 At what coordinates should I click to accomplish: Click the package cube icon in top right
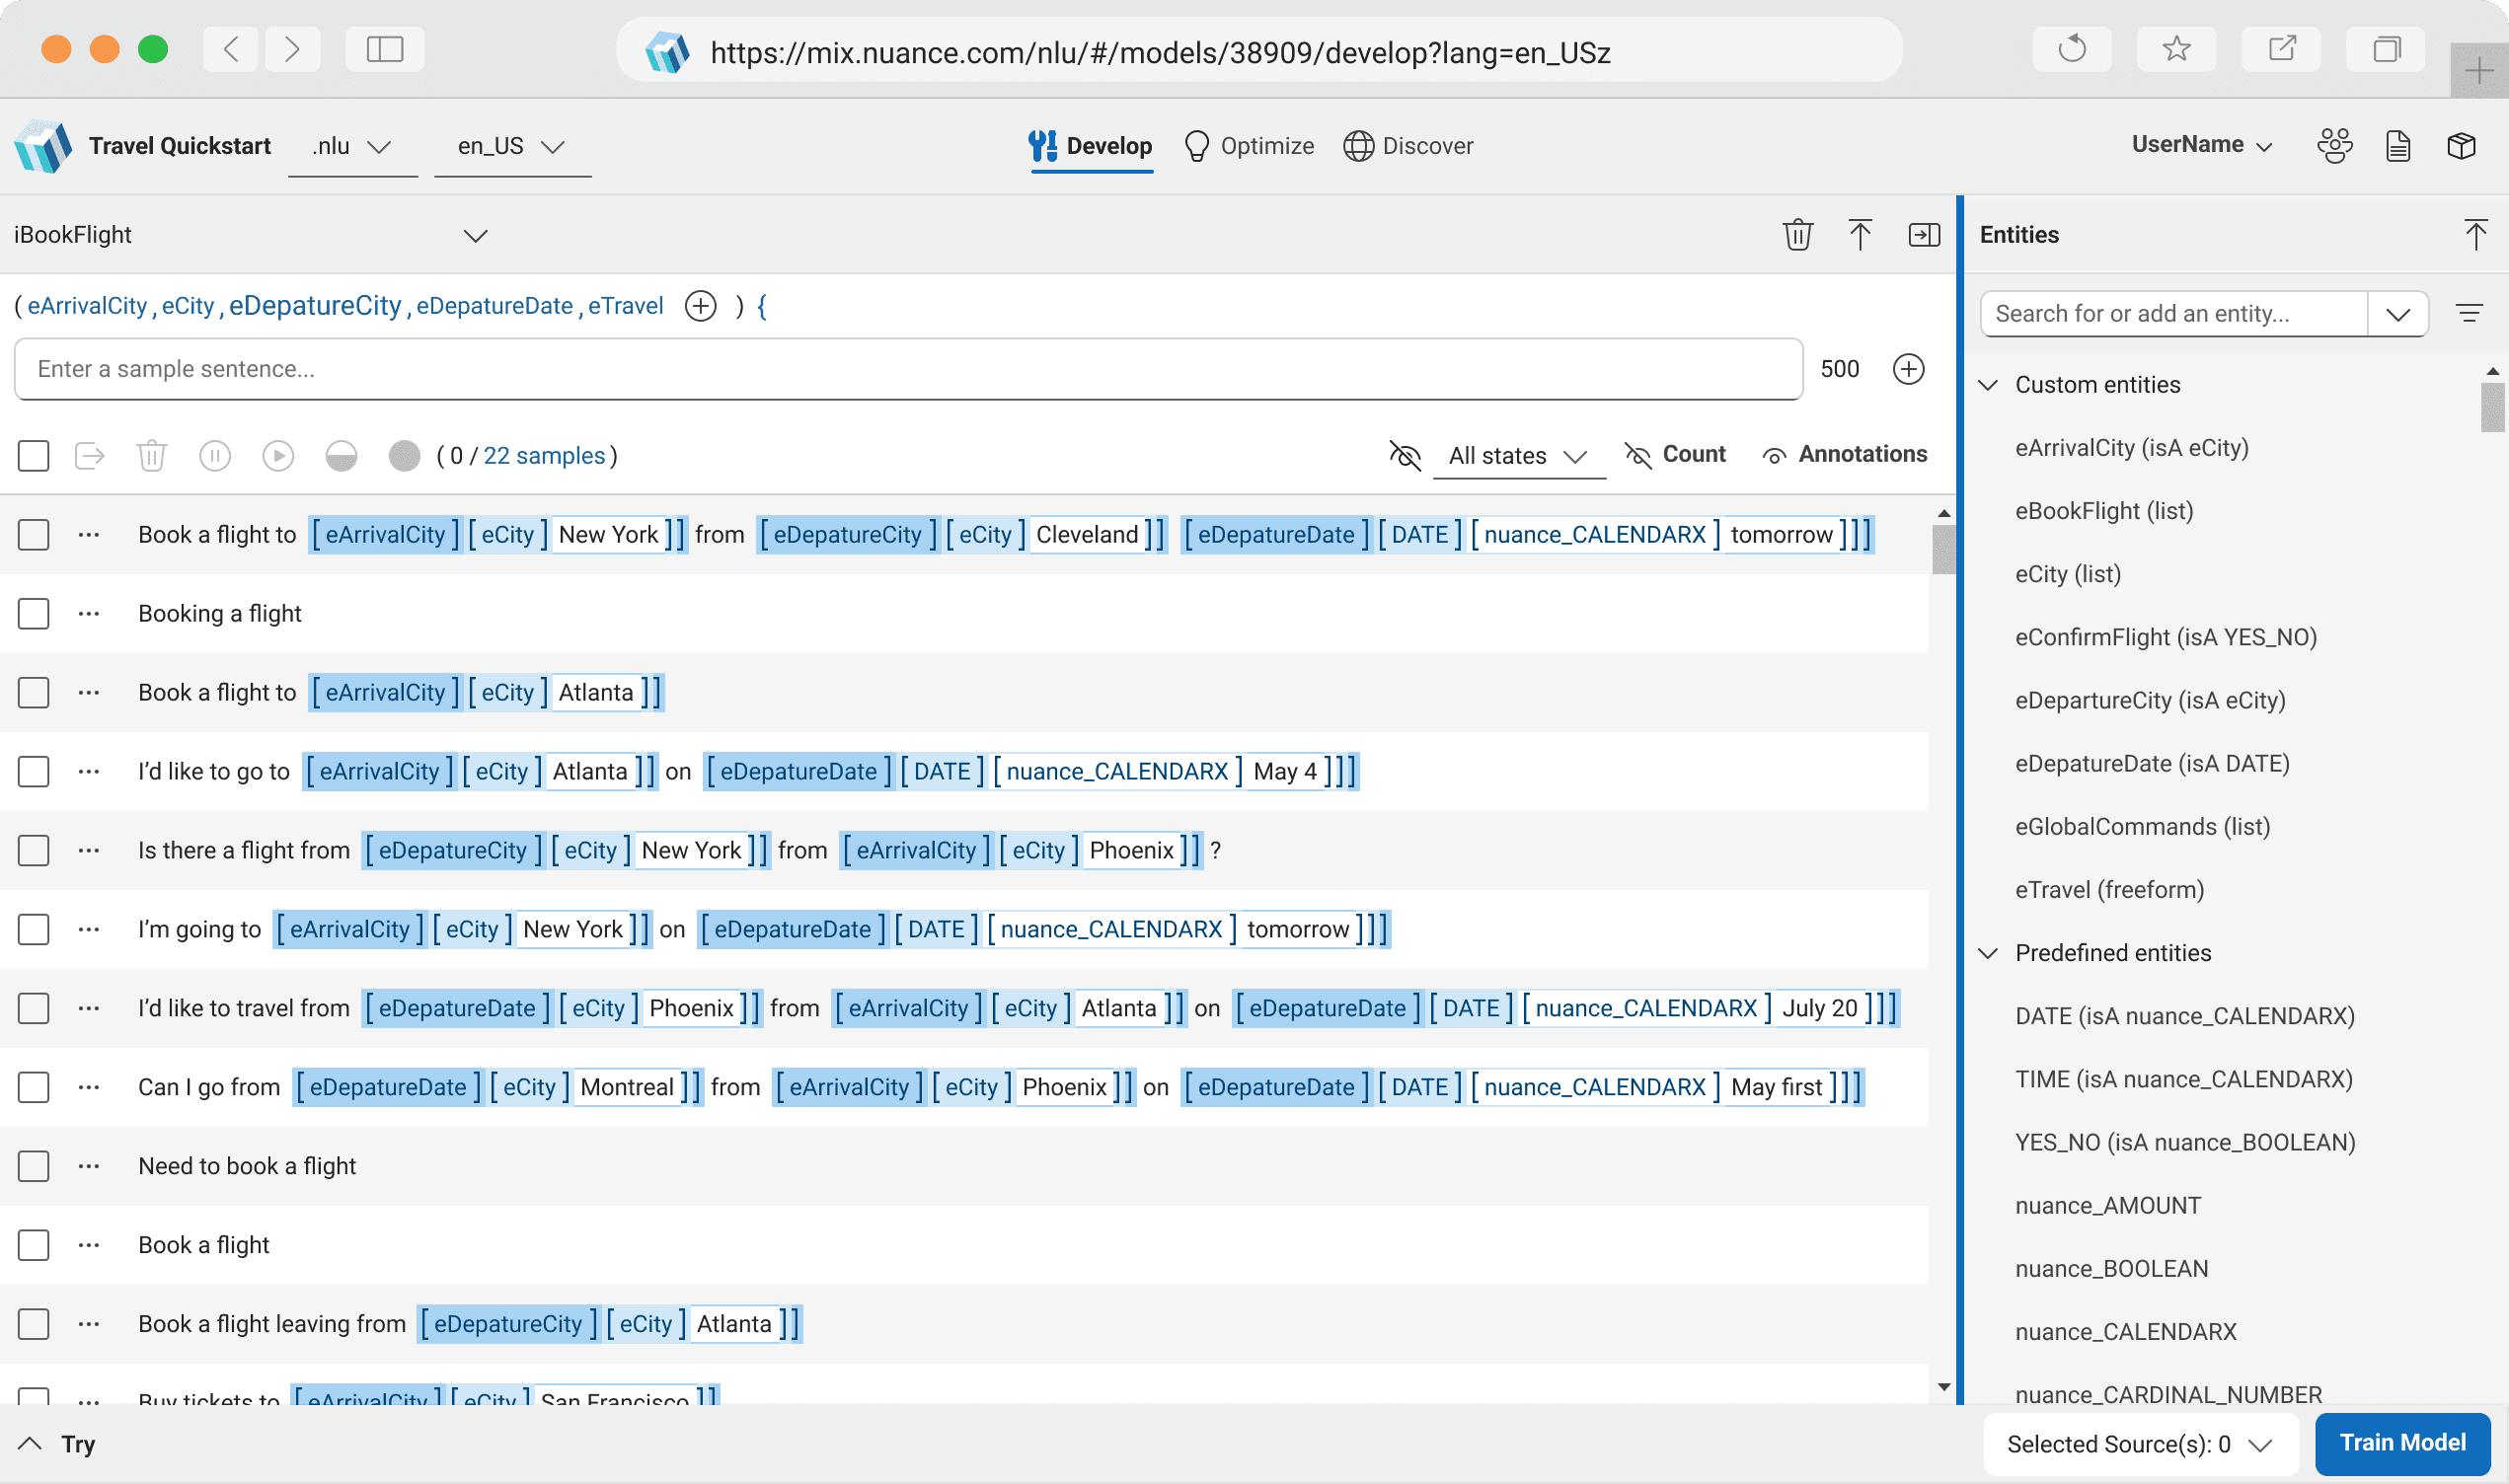click(x=2461, y=146)
